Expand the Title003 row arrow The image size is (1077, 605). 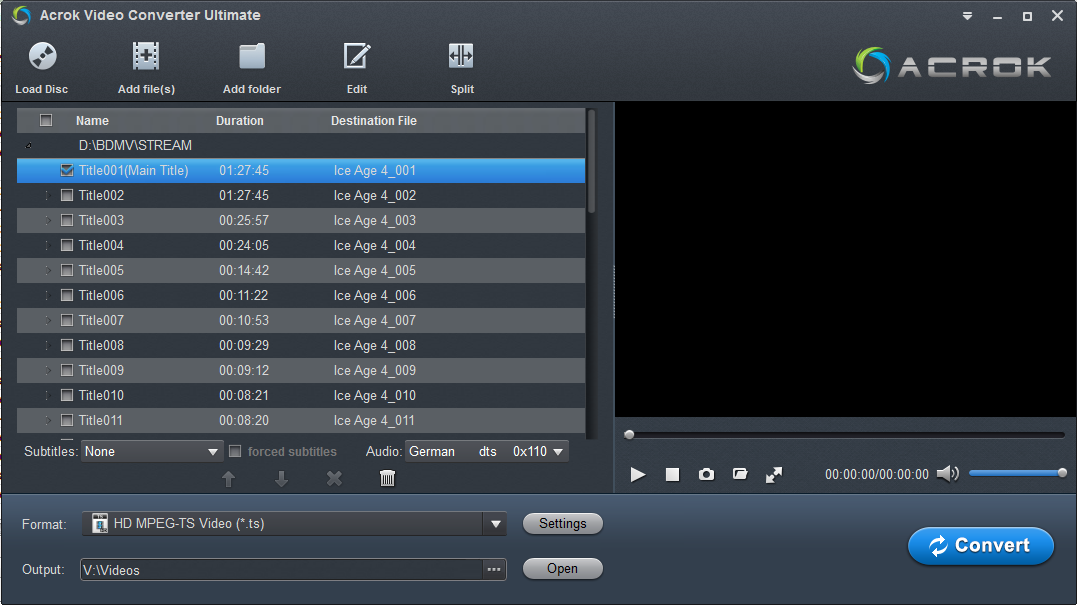click(47, 220)
